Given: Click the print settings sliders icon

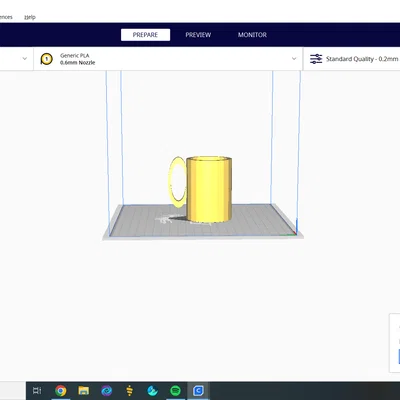Looking at the screenshot, I should 316,59.
